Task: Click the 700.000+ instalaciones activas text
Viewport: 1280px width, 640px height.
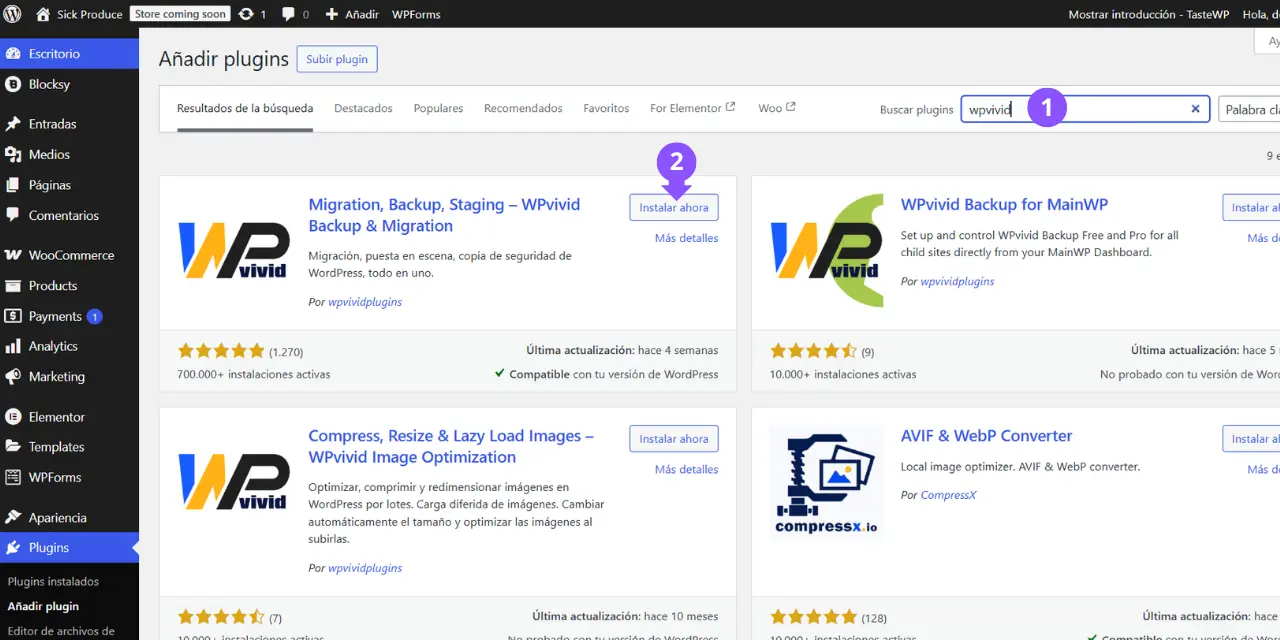Action: (x=254, y=374)
